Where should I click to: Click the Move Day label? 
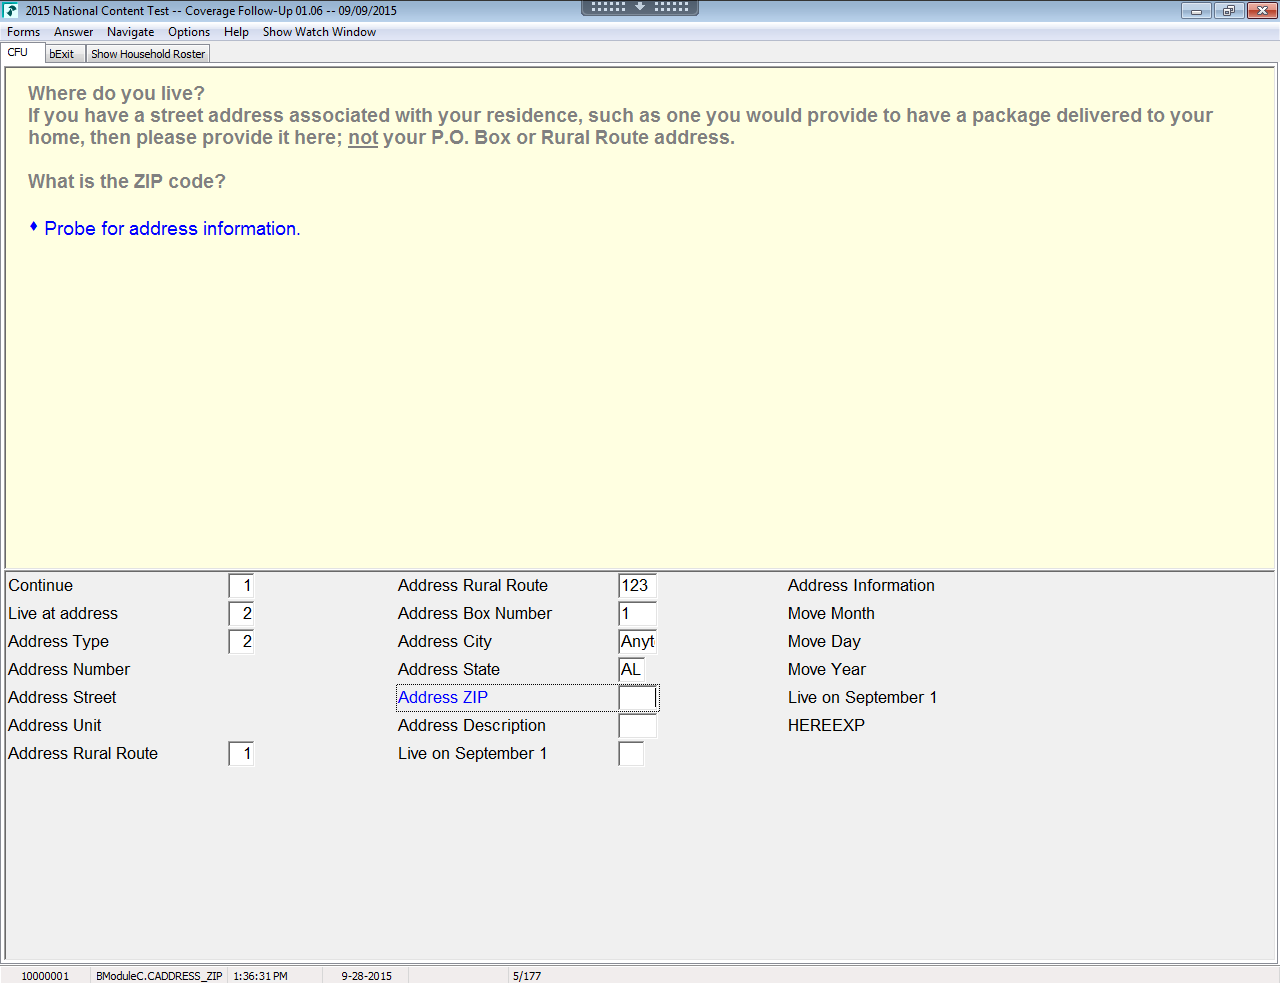(x=824, y=642)
